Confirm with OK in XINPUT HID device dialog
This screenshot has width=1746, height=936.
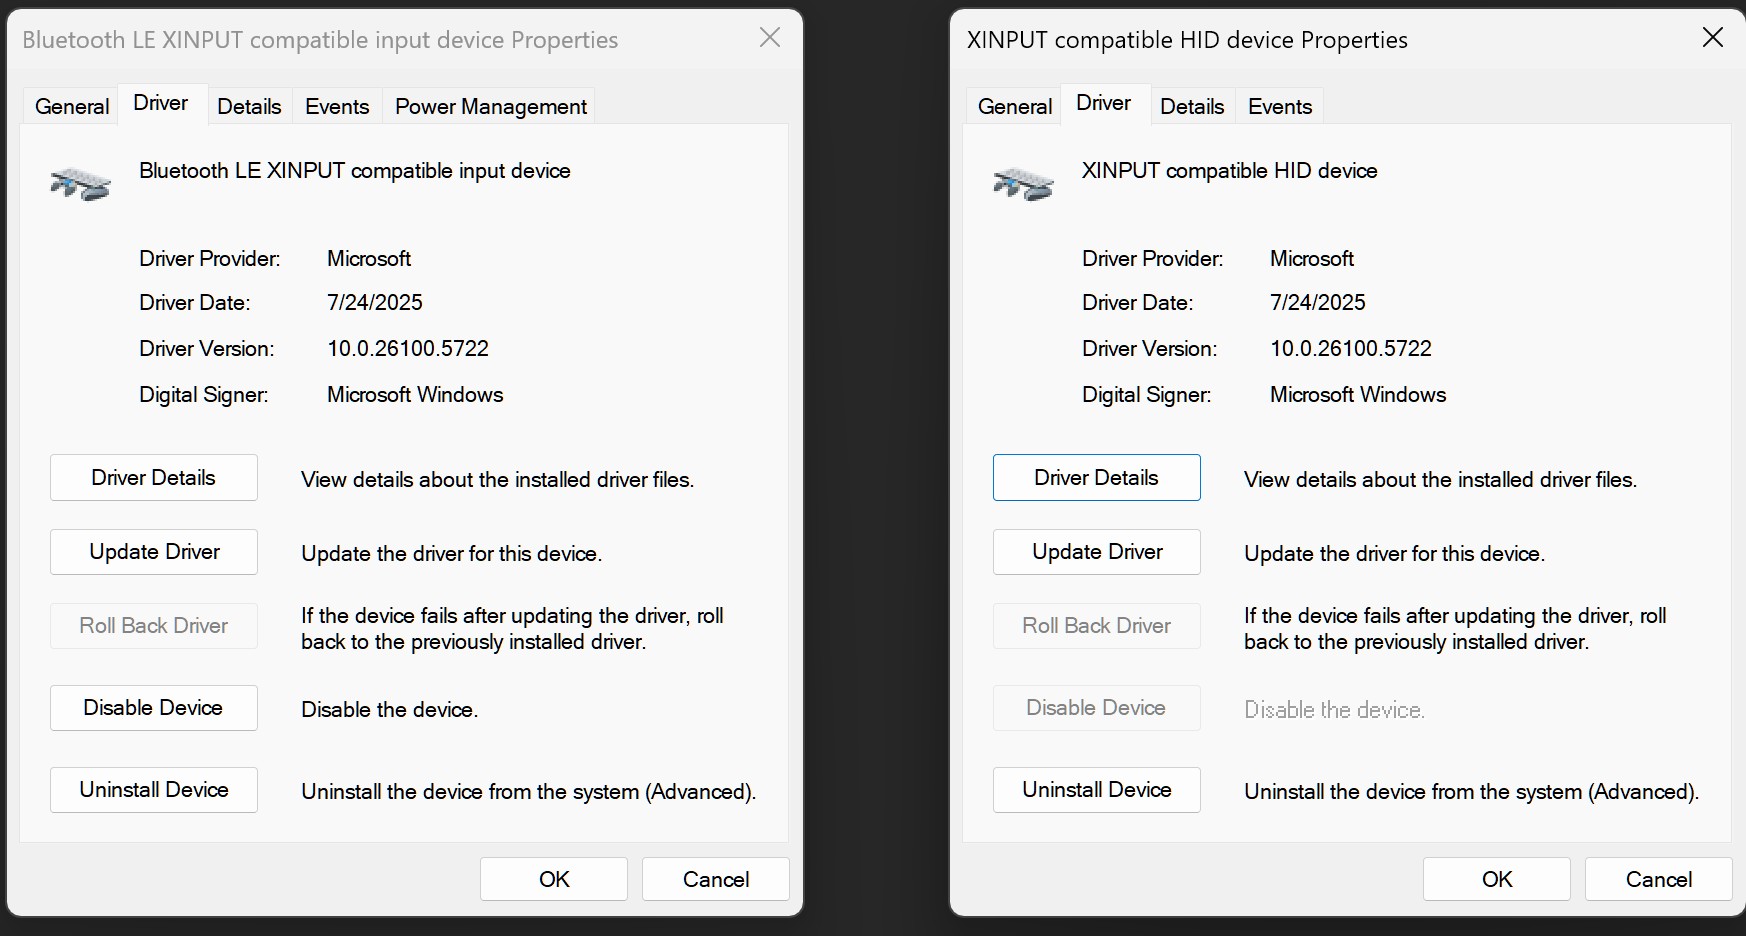coord(1497,879)
